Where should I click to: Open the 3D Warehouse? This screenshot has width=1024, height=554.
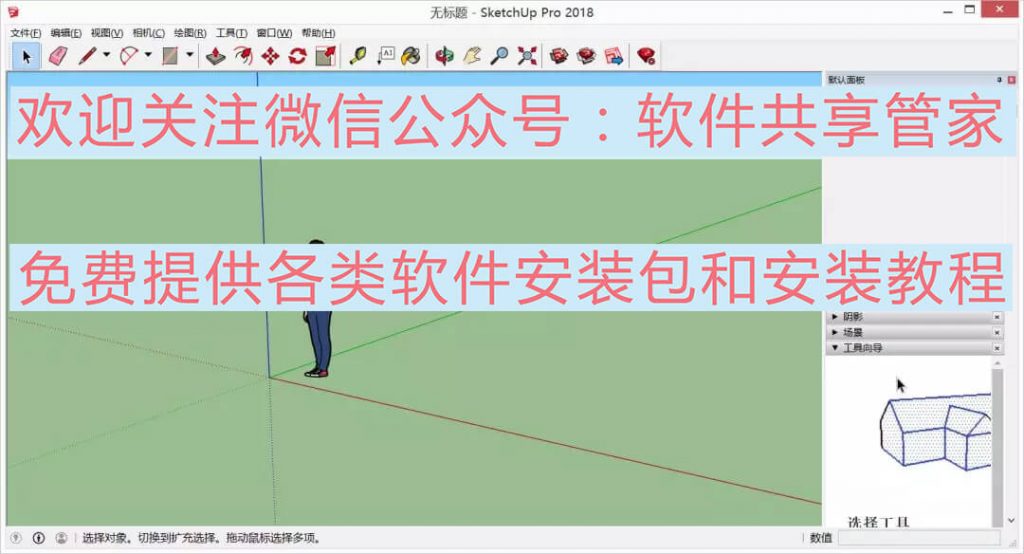click(x=558, y=56)
